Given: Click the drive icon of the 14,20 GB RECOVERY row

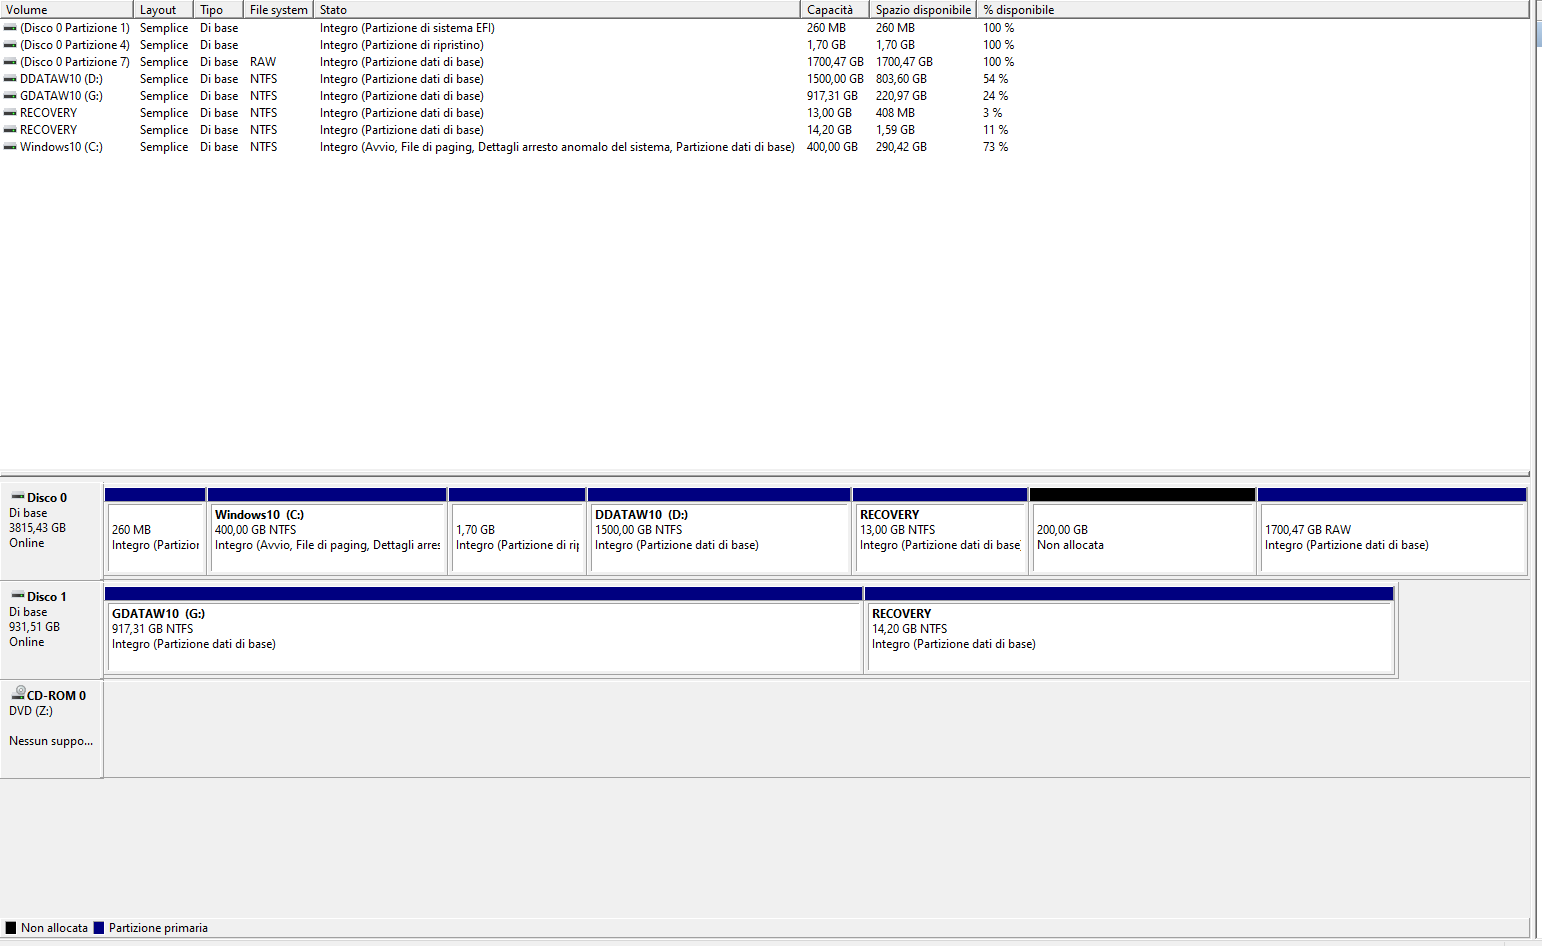Looking at the screenshot, I should pyautogui.click(x=10, y=130).
